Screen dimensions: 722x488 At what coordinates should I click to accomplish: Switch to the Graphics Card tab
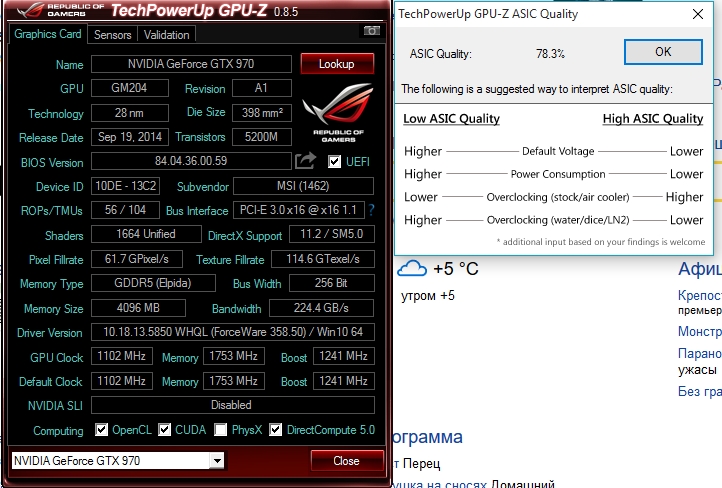tap(48, 34)
